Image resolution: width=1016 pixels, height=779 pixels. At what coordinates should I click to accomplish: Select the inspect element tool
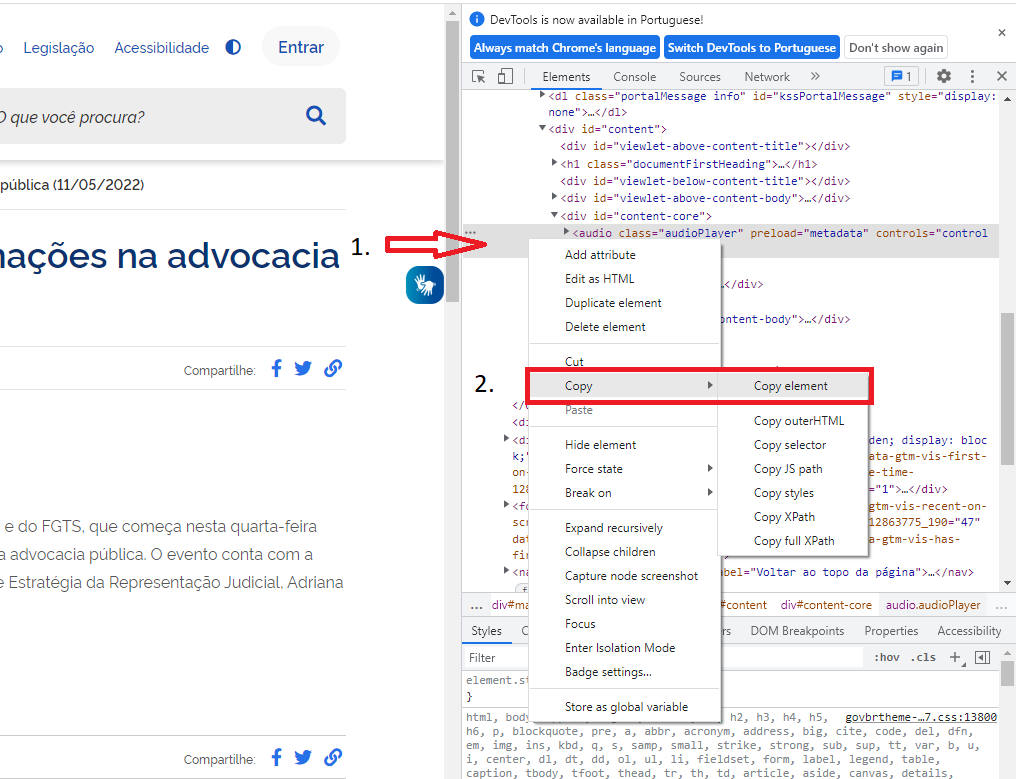pos(478,76)
